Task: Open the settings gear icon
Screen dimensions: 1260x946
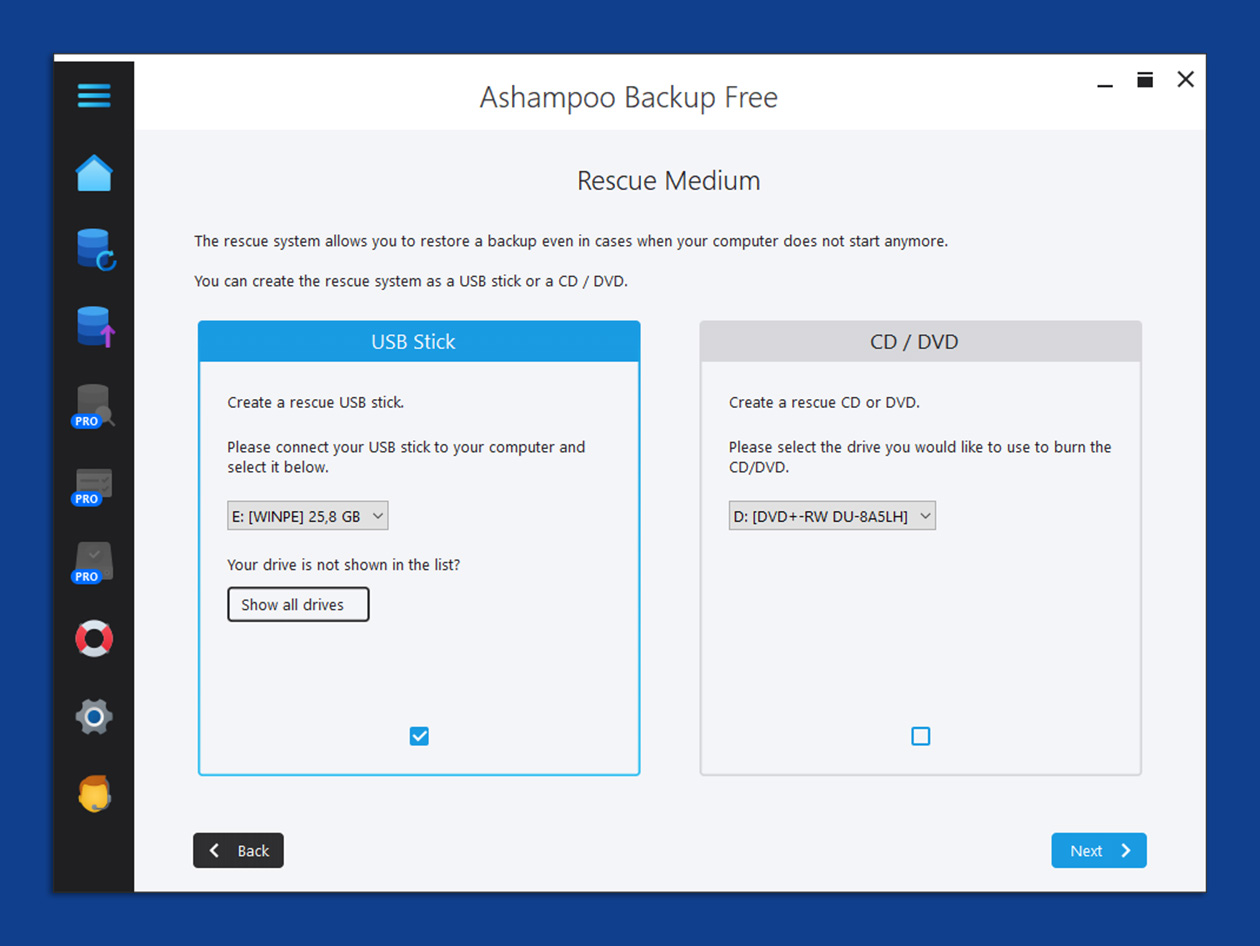Action: coord(94,716)
